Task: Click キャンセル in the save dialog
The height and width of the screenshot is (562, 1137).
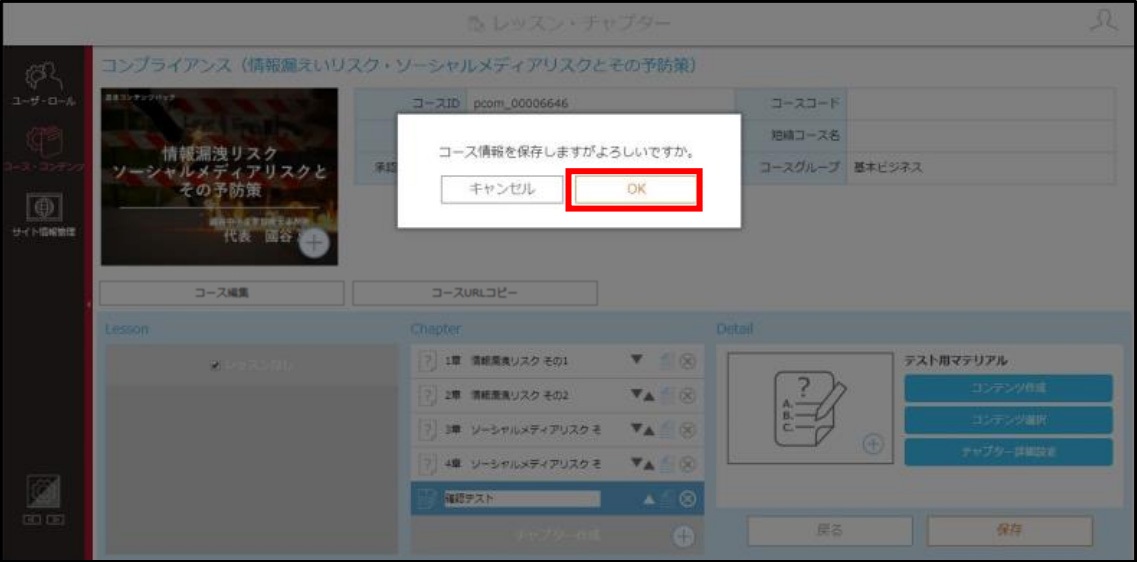Action: click(x=502, y=189)
